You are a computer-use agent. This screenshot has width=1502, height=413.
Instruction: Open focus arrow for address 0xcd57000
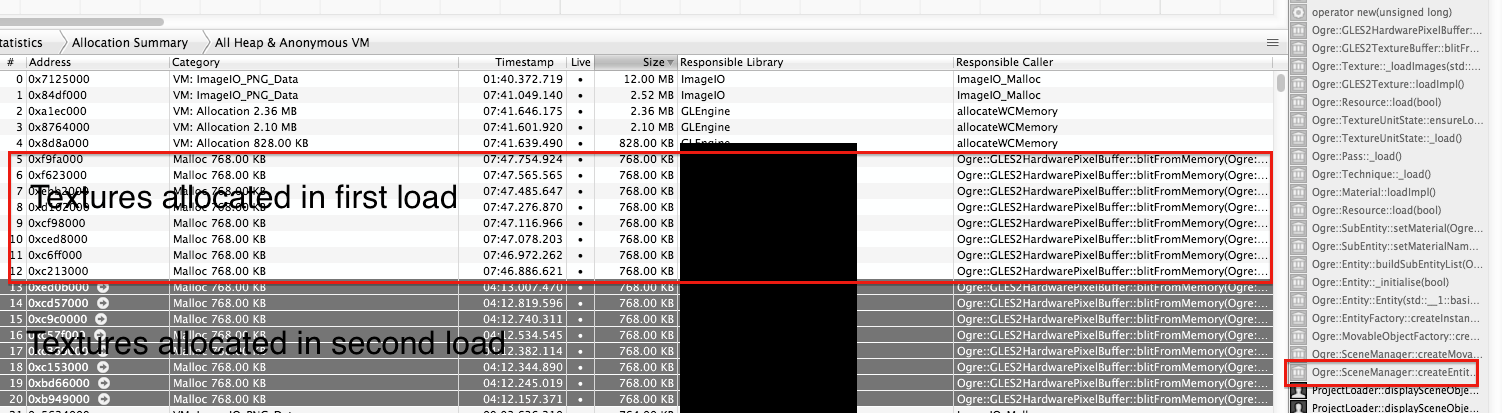point(103,302)
